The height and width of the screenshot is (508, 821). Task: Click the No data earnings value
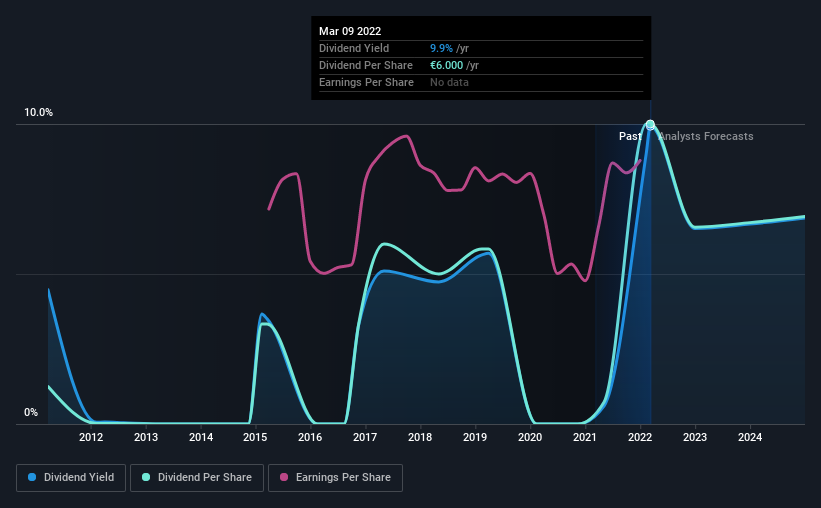tap(449, 82)
